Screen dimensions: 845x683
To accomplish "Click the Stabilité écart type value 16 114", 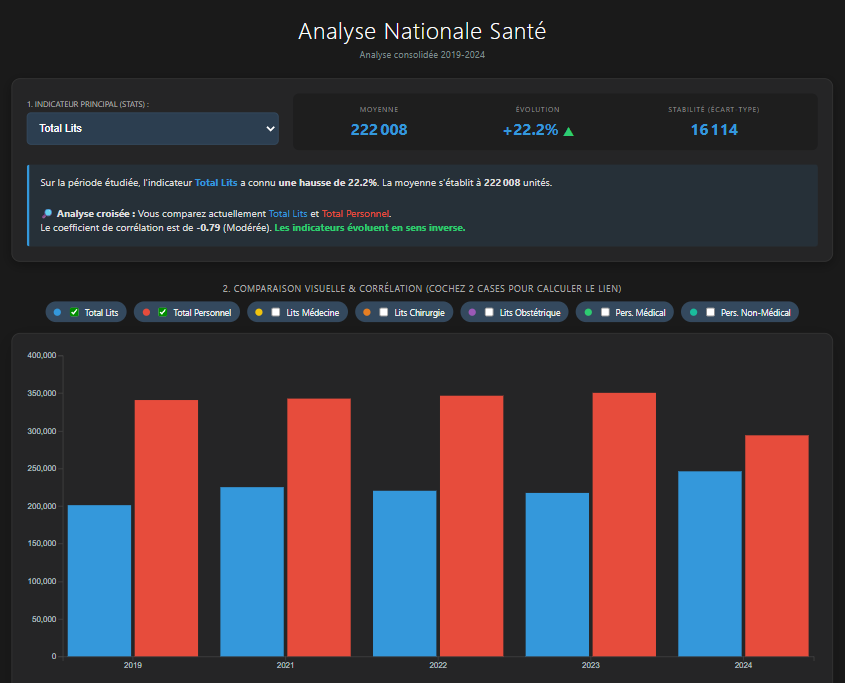I will (714, 130).
